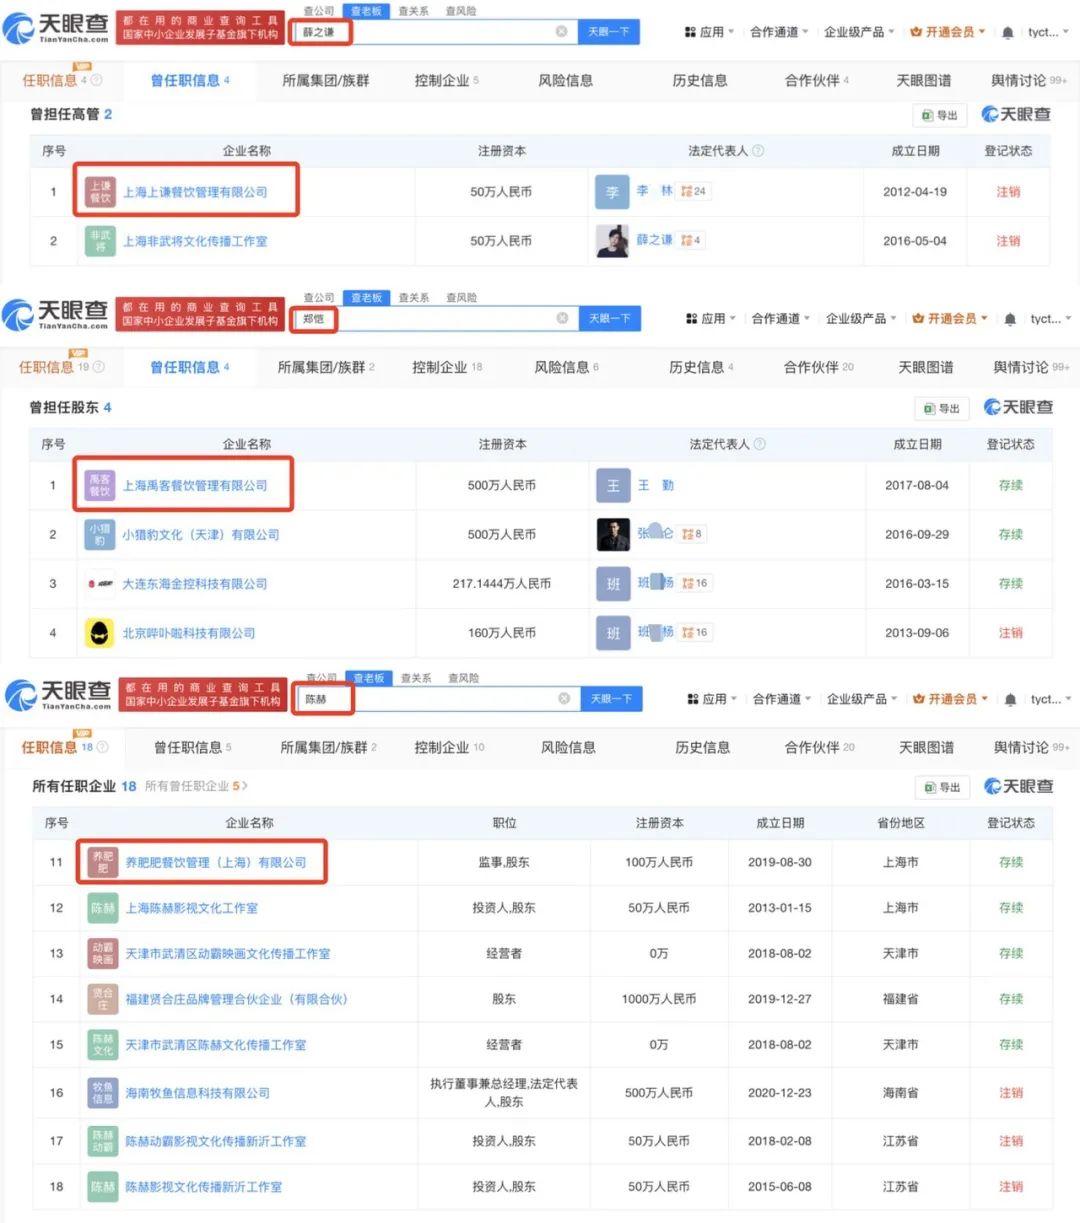The height and width of the screenshot is (1223, 1080).
Task: Clear the 郑恺 search box with the X icon
Action: tap(562, 318)
